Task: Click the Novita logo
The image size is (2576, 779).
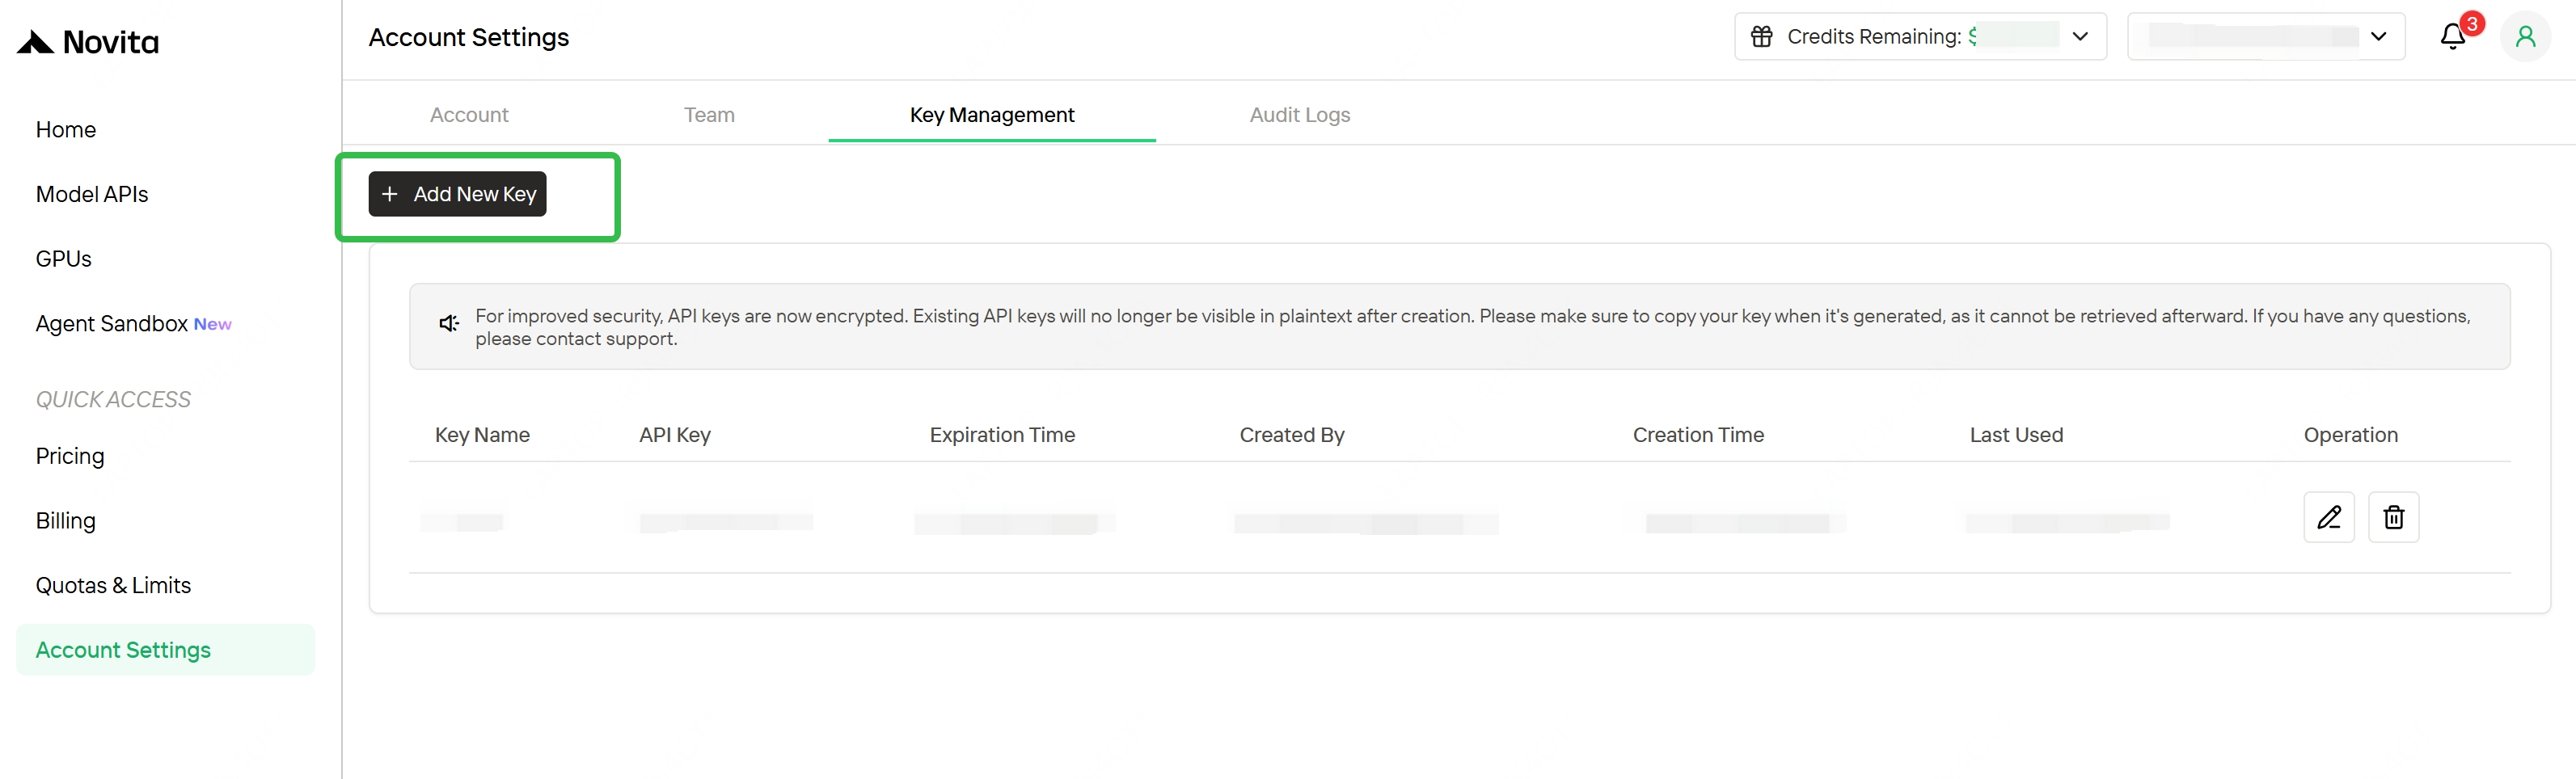Action: (x=88, y=42)
